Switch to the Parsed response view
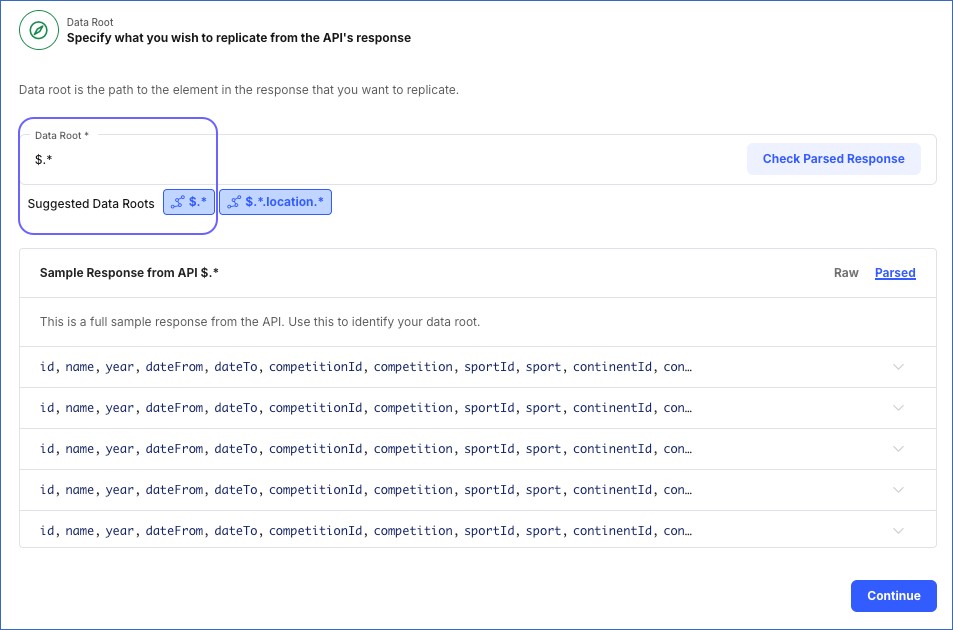 tap(894, 272)
